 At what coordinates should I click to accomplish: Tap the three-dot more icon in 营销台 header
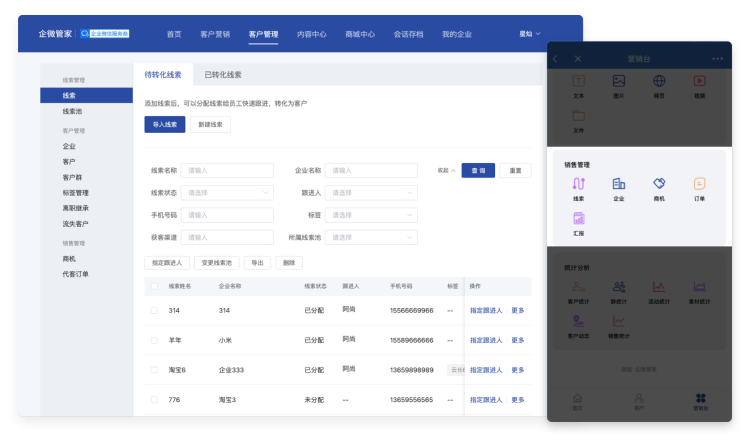click(x=717, y=59)
